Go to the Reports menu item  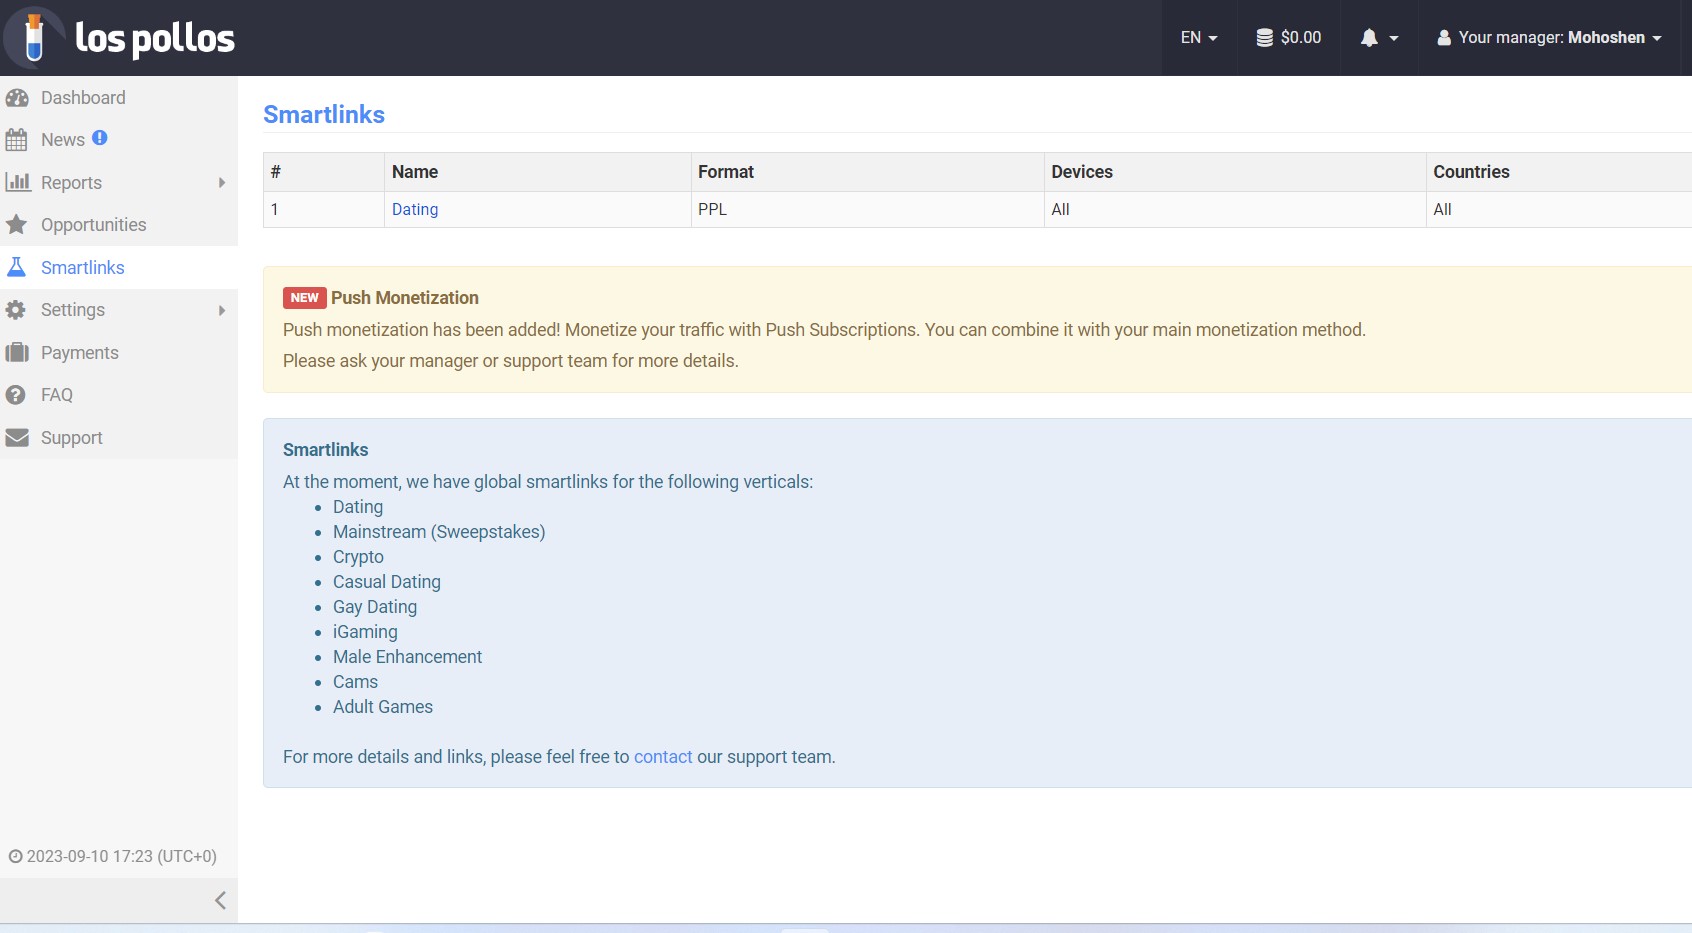point(71,183)
